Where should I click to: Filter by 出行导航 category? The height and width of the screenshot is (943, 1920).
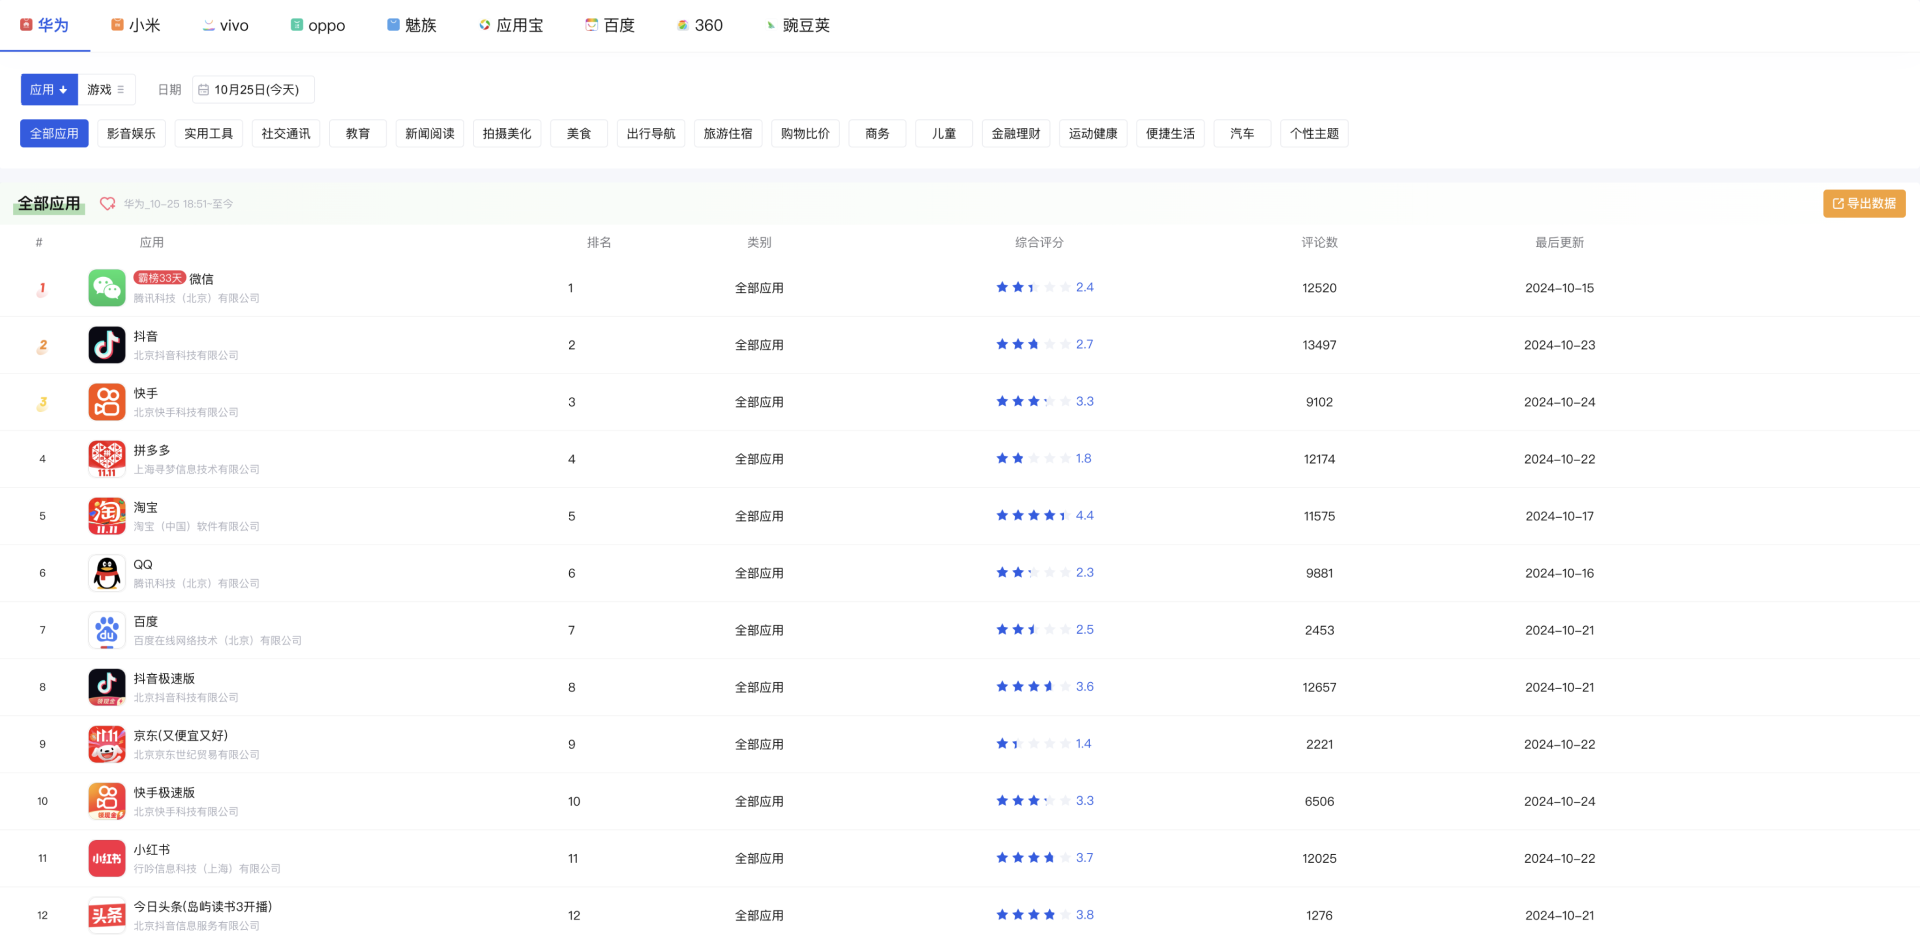click(x=651, y=134)
